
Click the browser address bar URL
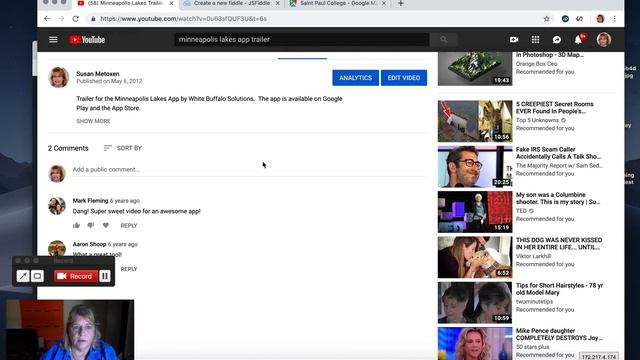(183, 19)
